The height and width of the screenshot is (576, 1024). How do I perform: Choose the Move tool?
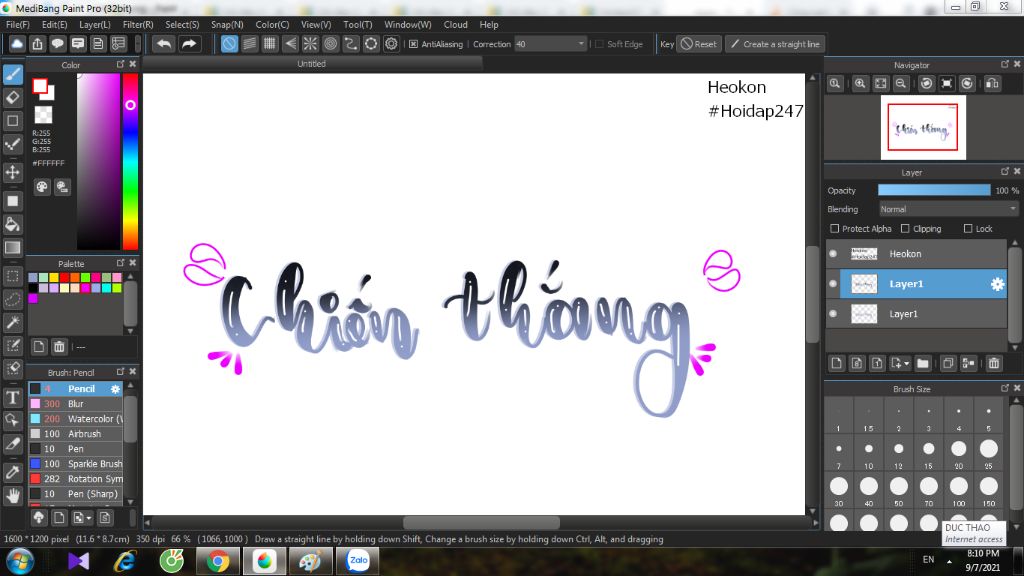click(x=12, y=172)
